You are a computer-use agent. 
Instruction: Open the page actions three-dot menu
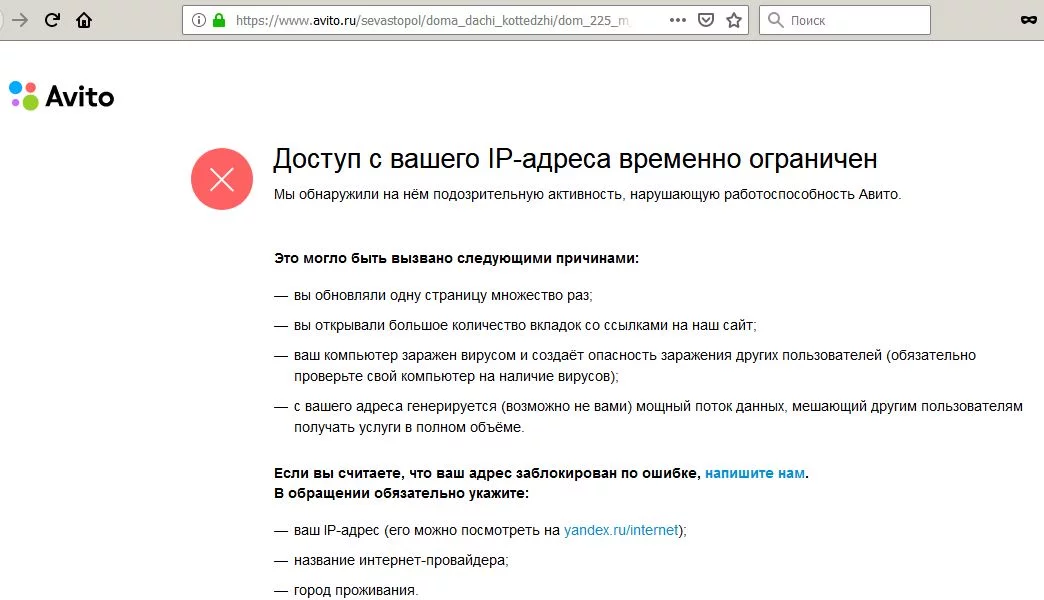[x=678, y=20]
